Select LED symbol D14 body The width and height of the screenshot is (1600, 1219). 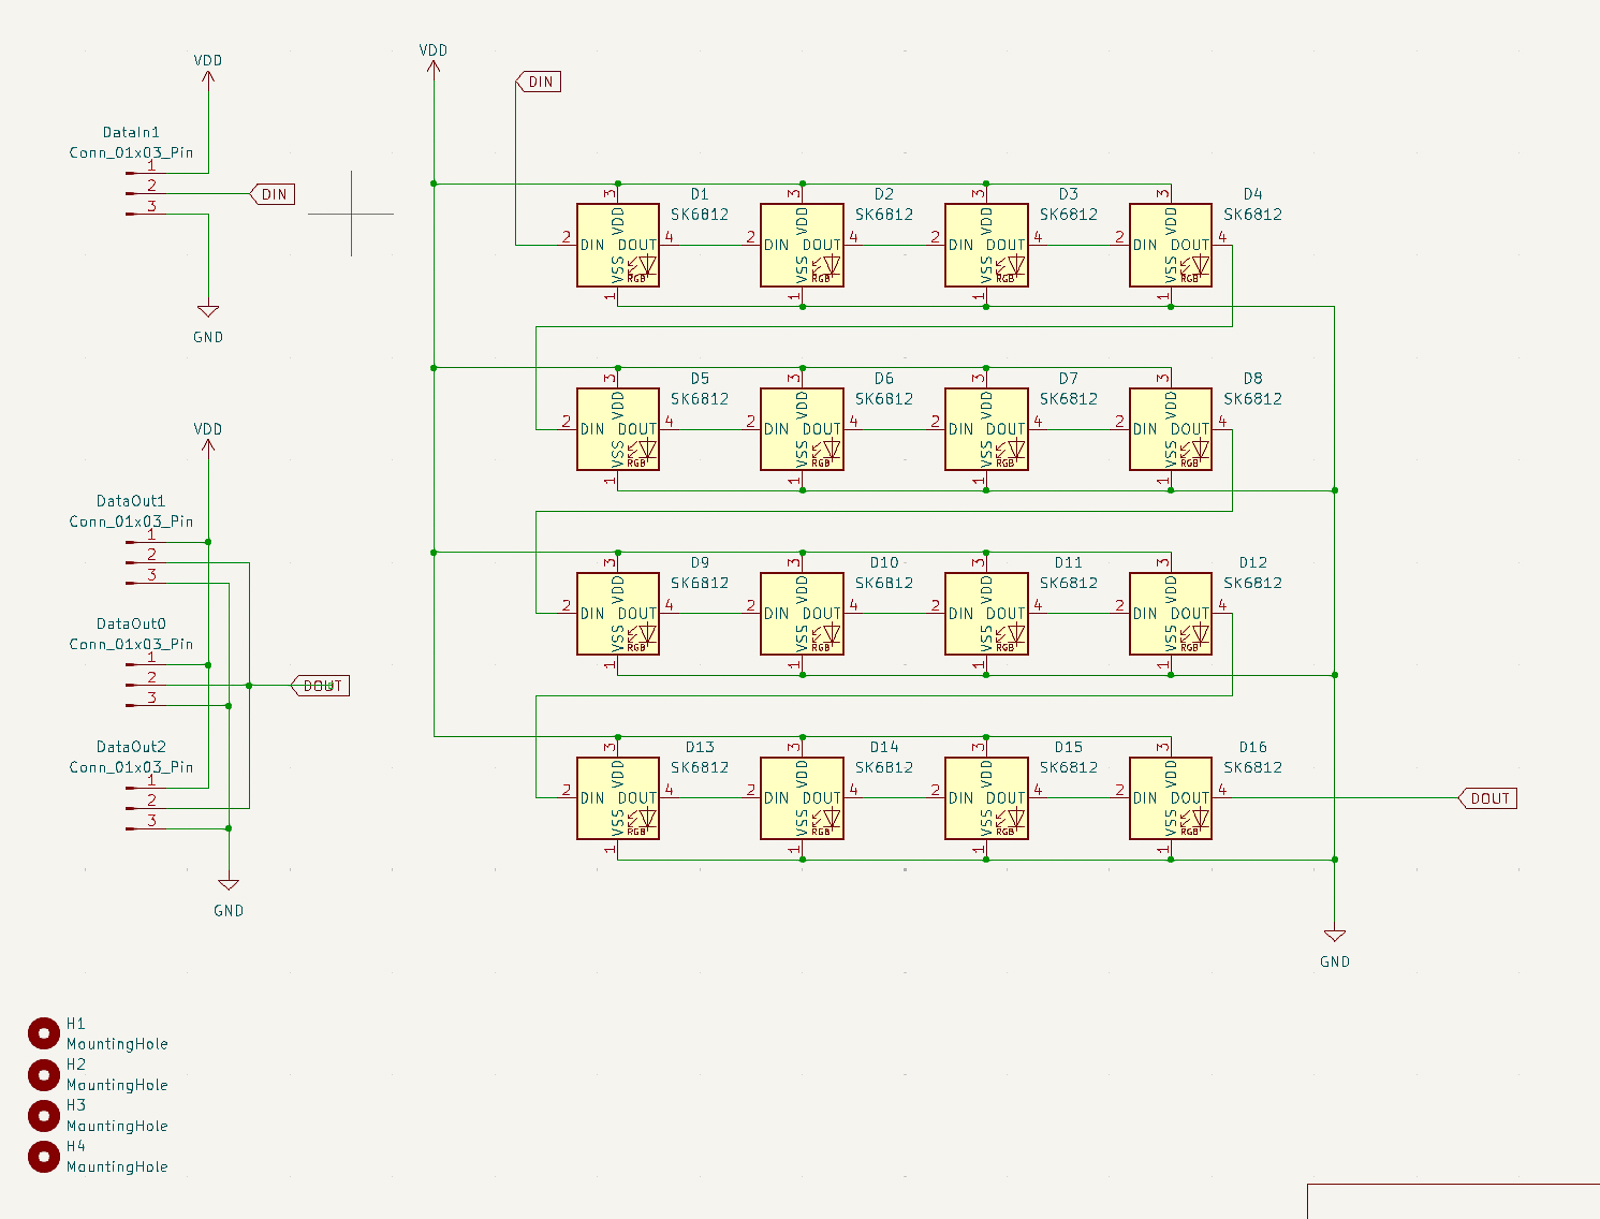(802, 798)
